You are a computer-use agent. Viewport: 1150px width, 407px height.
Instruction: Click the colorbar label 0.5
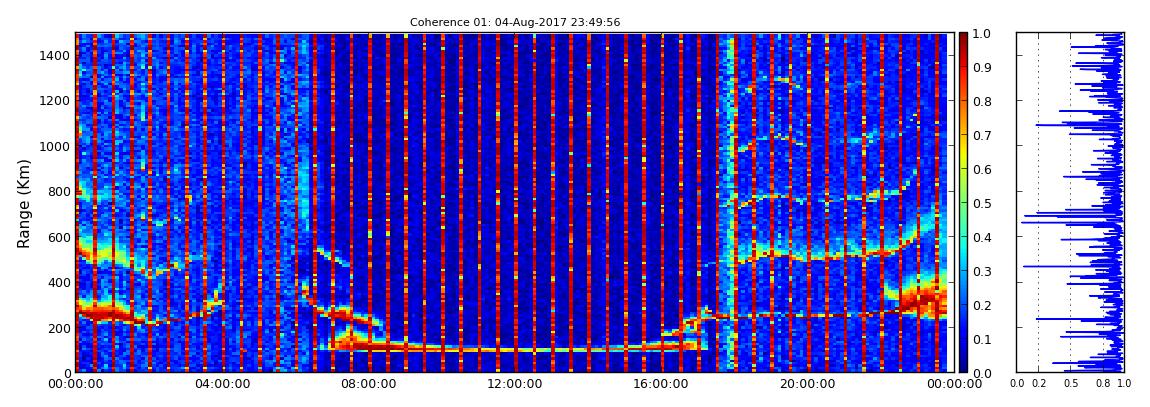[x=981, y=203]
